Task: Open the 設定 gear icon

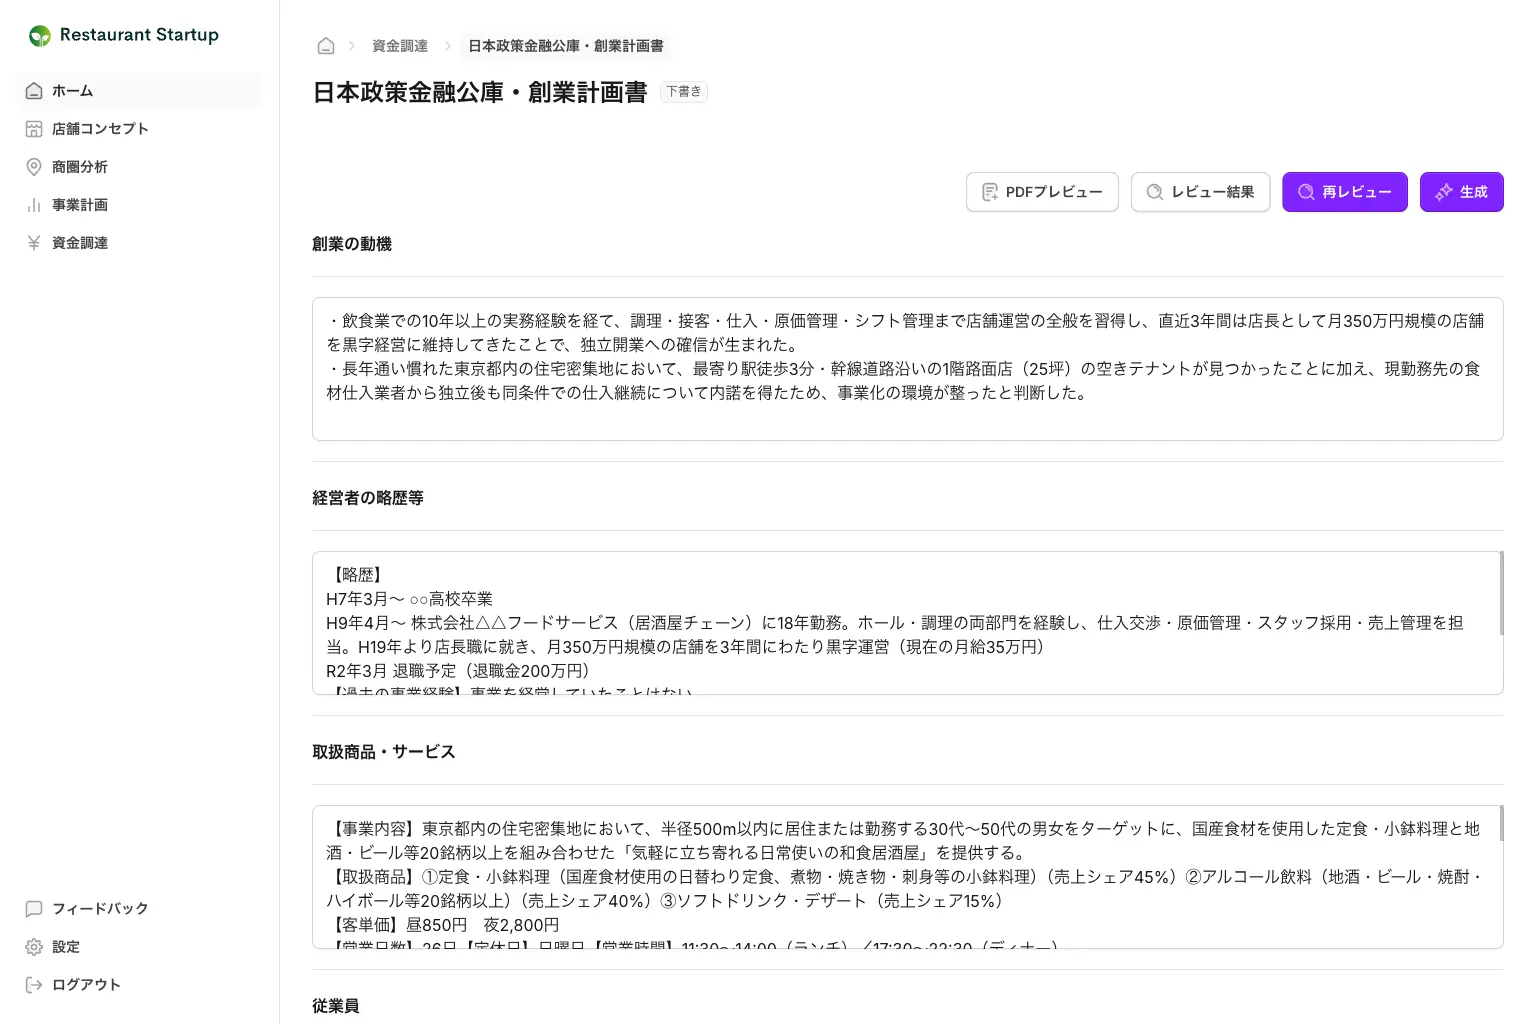Action: (x=35, y=946)
